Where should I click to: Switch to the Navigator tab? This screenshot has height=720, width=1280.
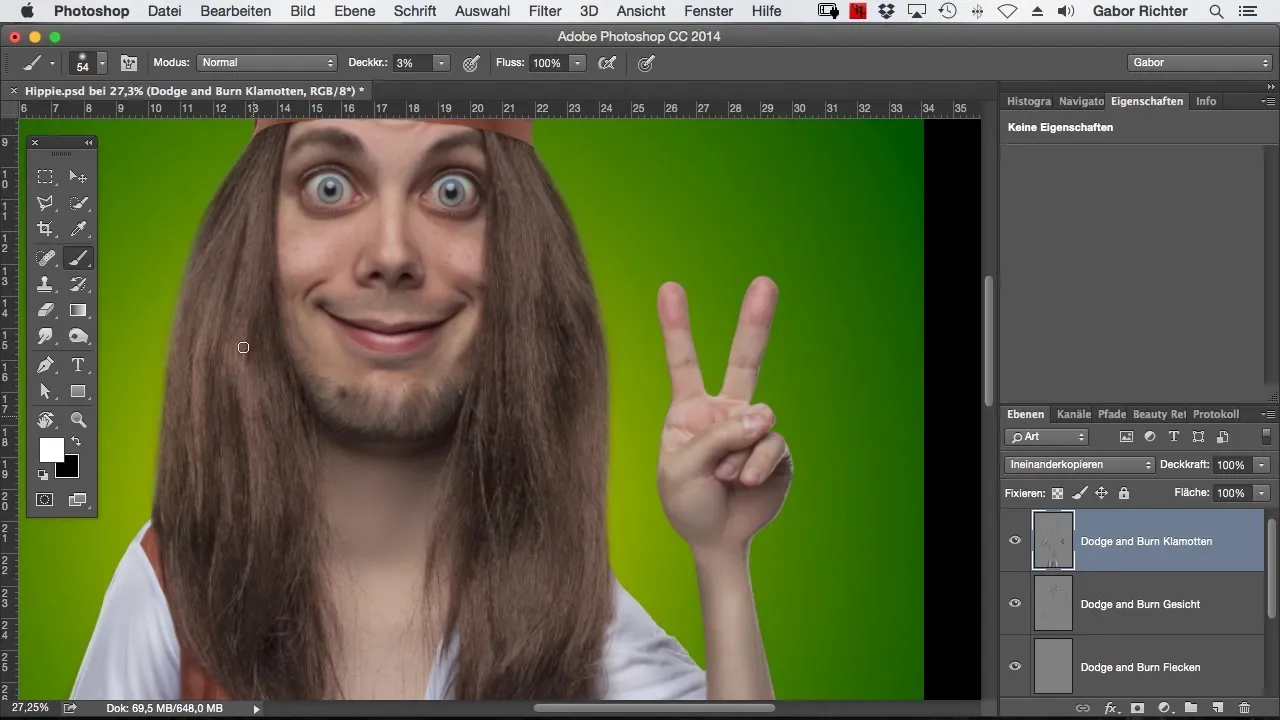(1081, 101)
